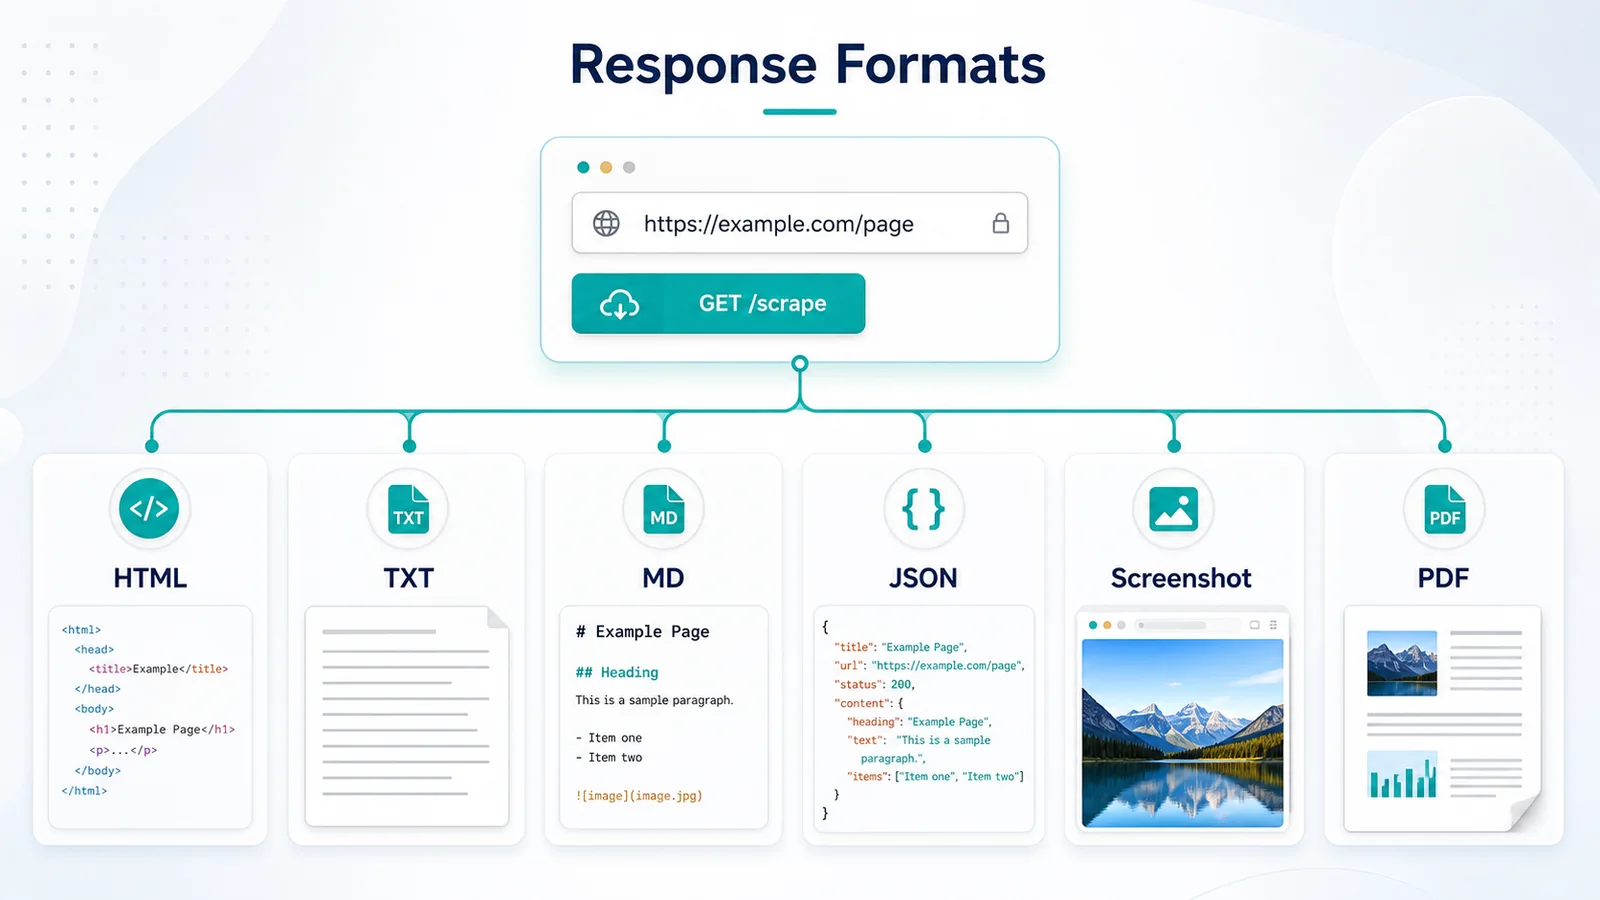Select the JSON card title

[923, 578]
